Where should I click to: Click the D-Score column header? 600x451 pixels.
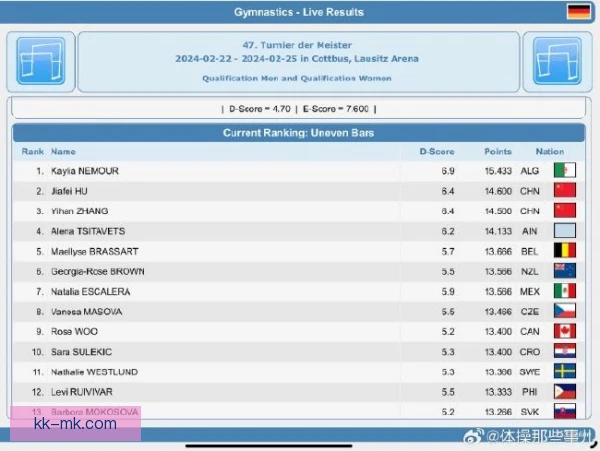tap(437, 151)
